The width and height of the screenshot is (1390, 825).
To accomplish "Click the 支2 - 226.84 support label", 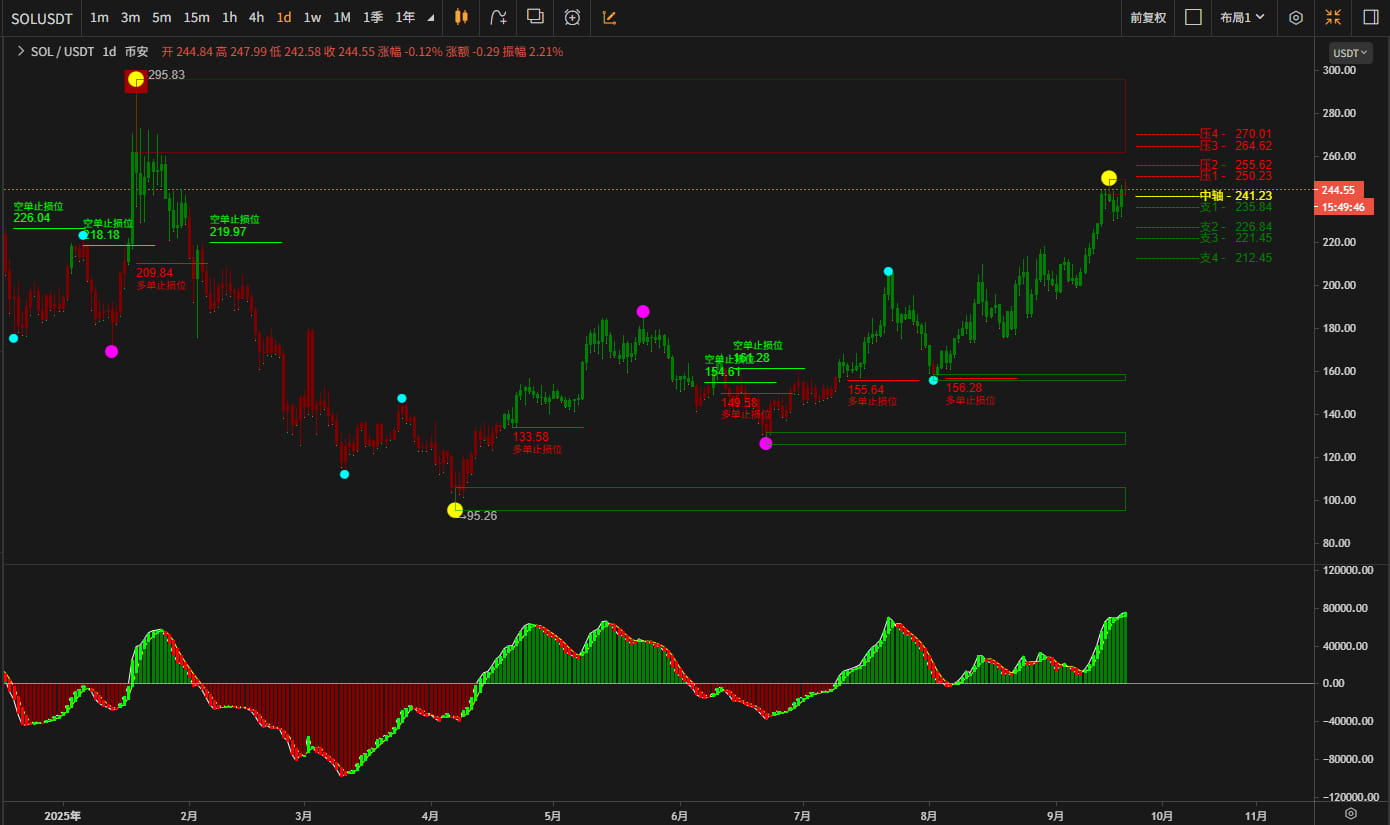I will [x=1236, y=227].
